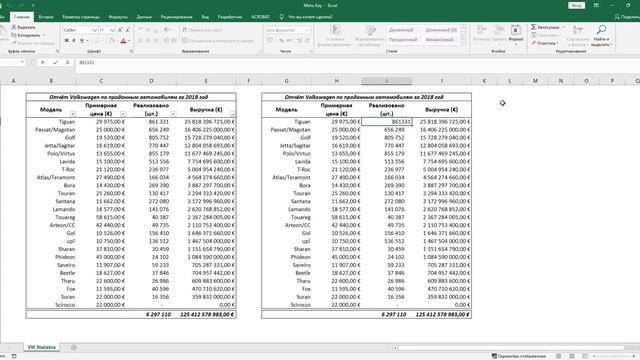Open the AutoSum dropdown arrow
The width and height of the screenshot is (640, 360).
pyautogui.click(x=564, y=27)
